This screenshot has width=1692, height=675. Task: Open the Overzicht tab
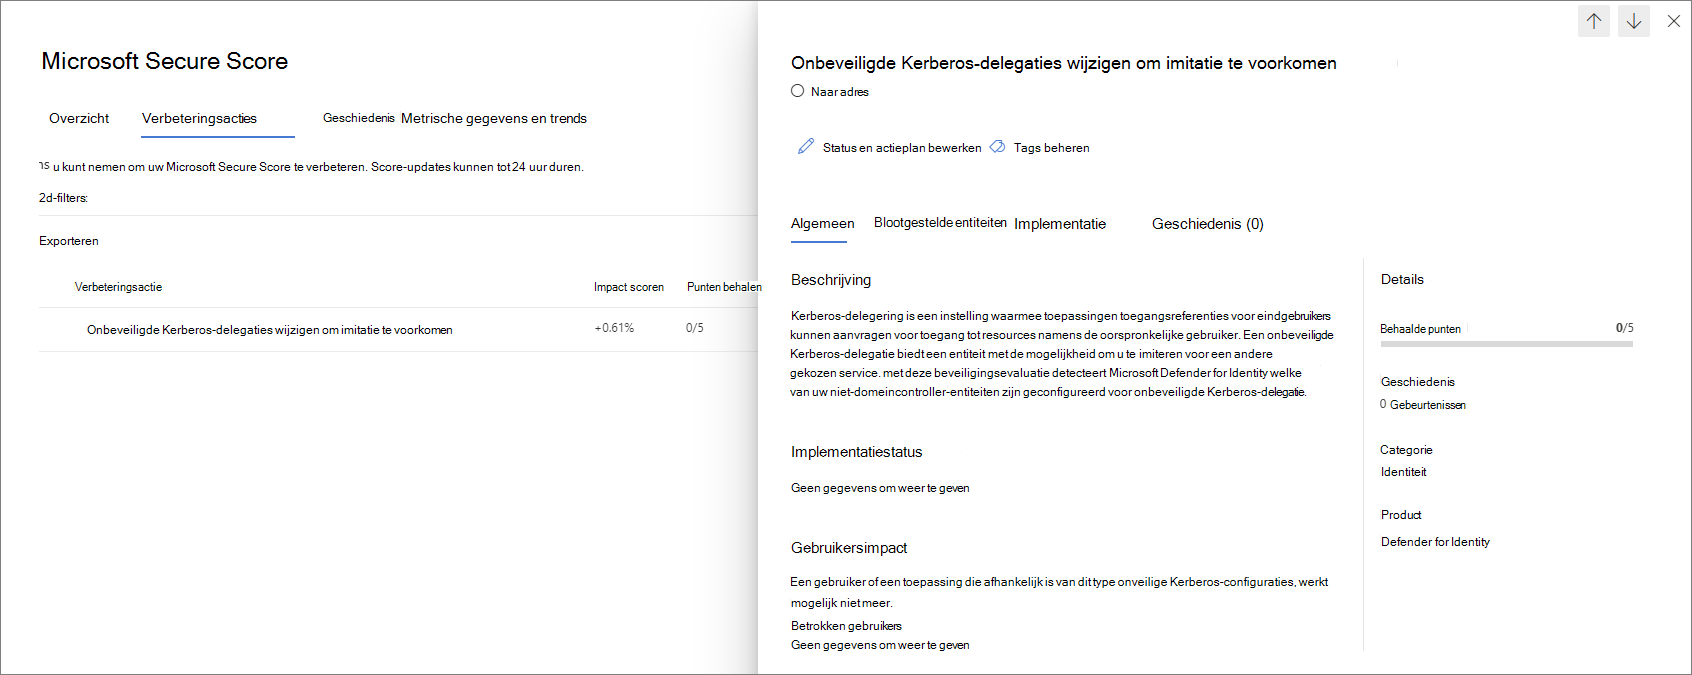[x=79, y=118]
